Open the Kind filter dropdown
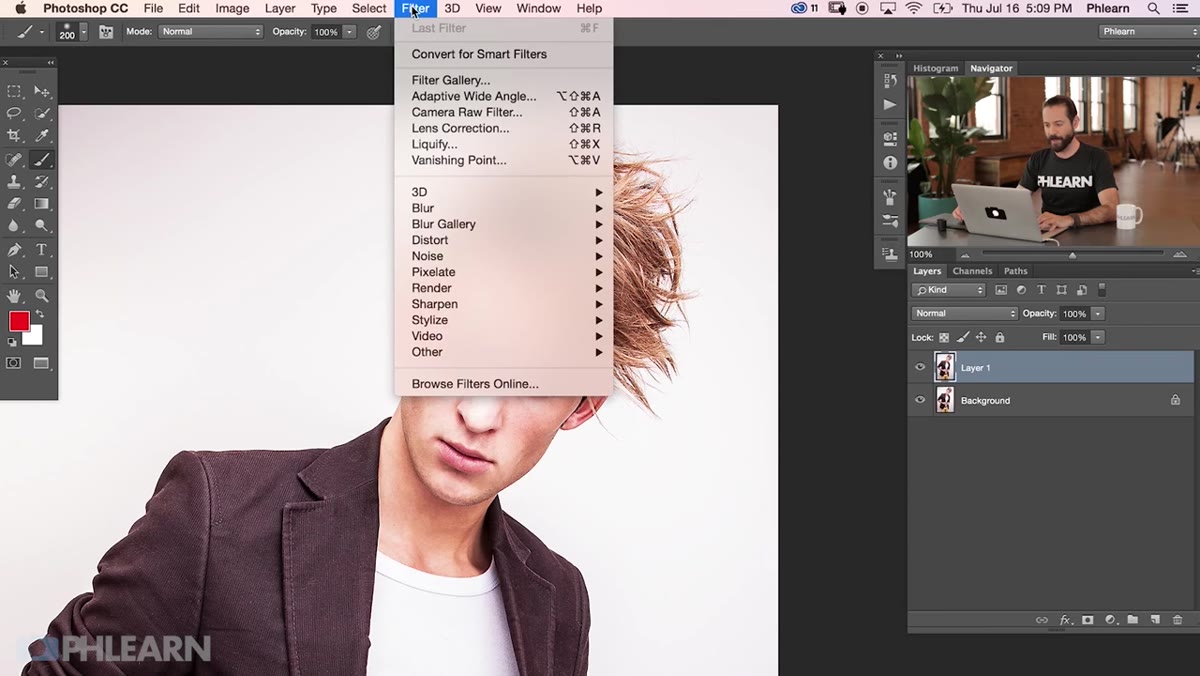This screenshot has height=676, width=1200. (x=949, y=290)
